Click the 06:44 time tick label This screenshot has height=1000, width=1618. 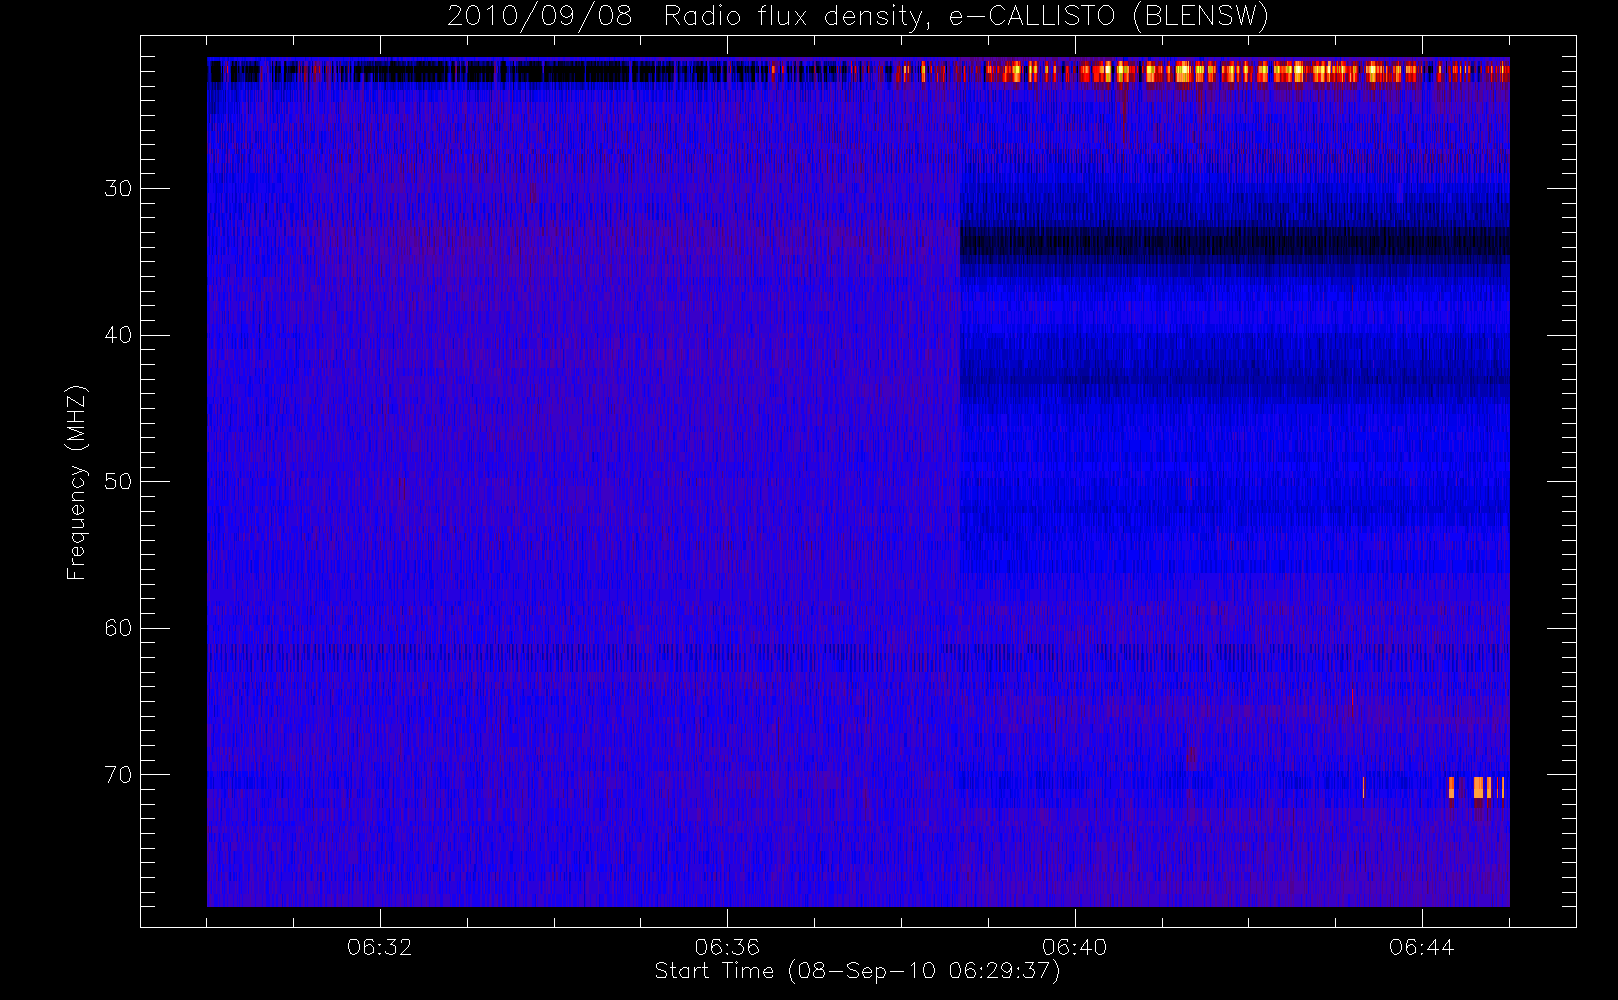(1421, 947)
